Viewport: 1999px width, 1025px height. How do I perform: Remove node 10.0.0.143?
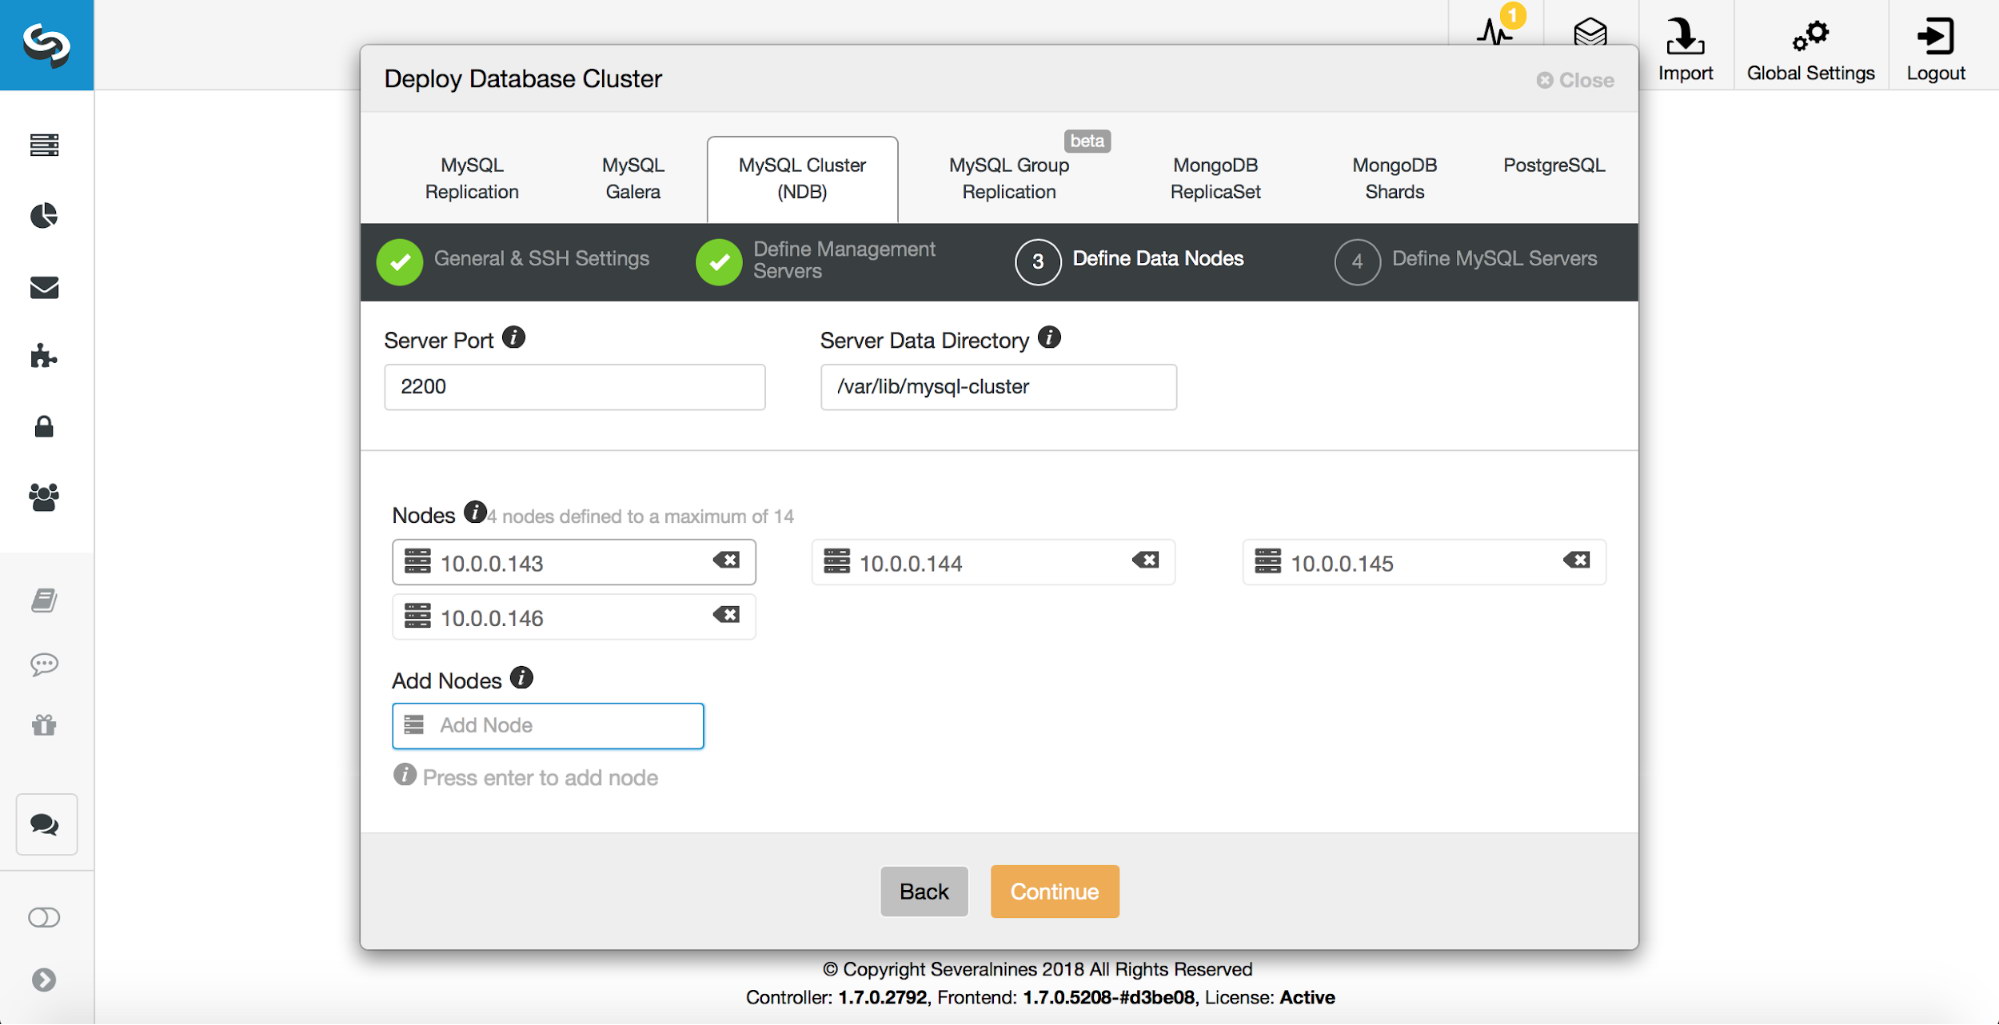tap(726, 560)
